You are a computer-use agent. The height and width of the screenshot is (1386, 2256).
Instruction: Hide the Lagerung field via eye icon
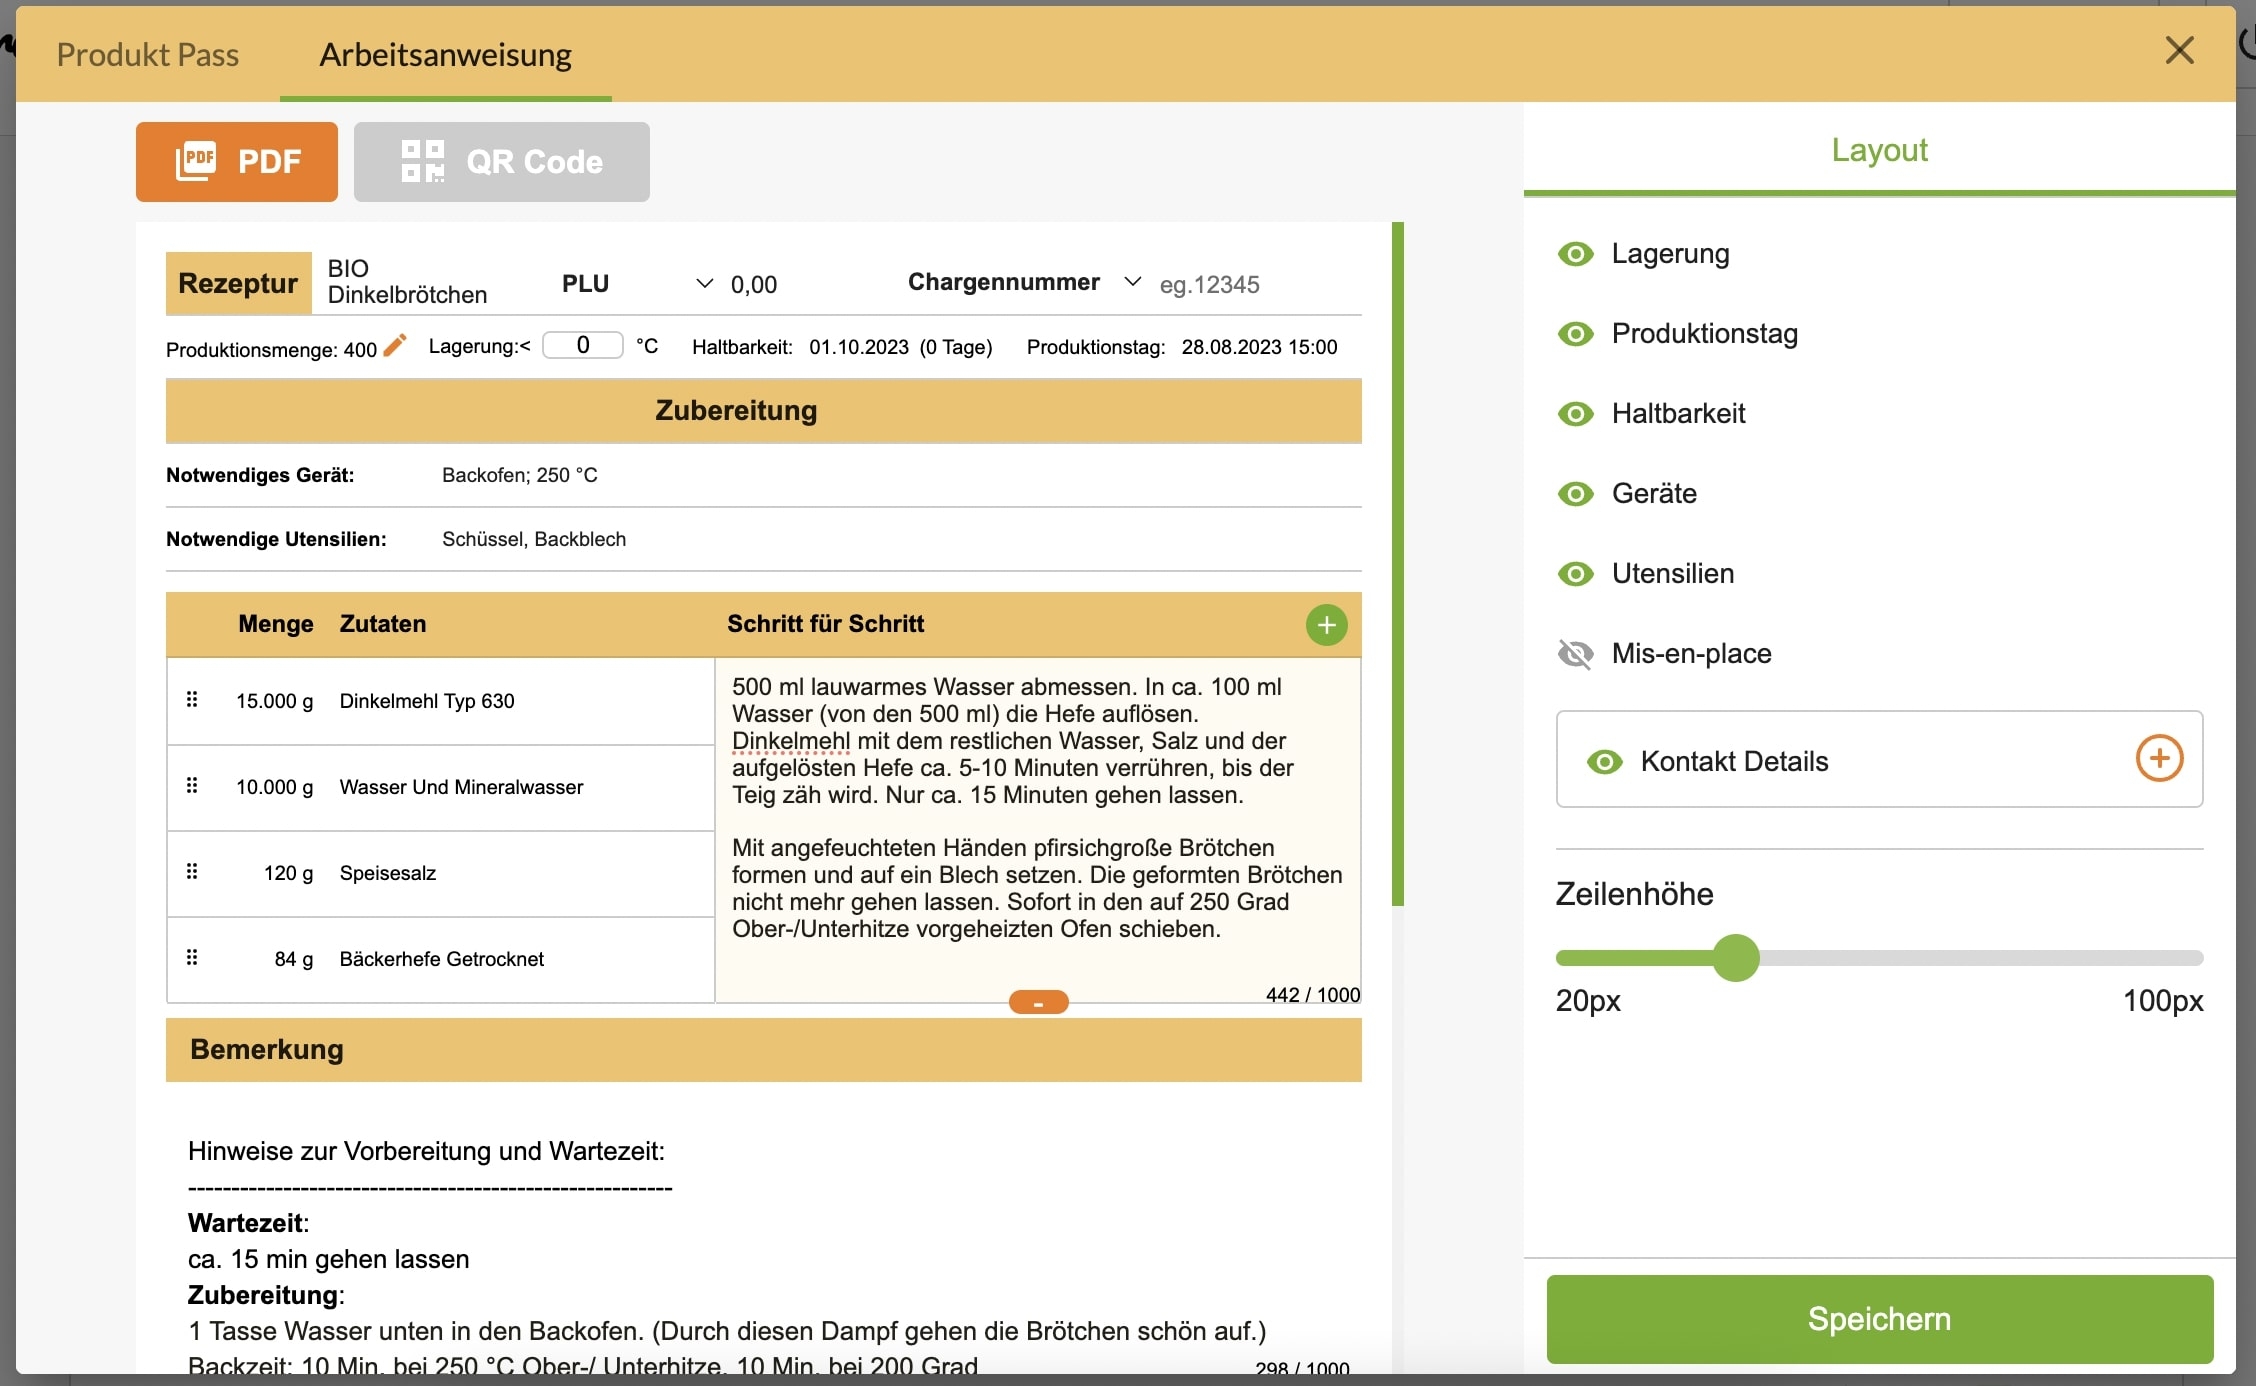point(1576,254)
